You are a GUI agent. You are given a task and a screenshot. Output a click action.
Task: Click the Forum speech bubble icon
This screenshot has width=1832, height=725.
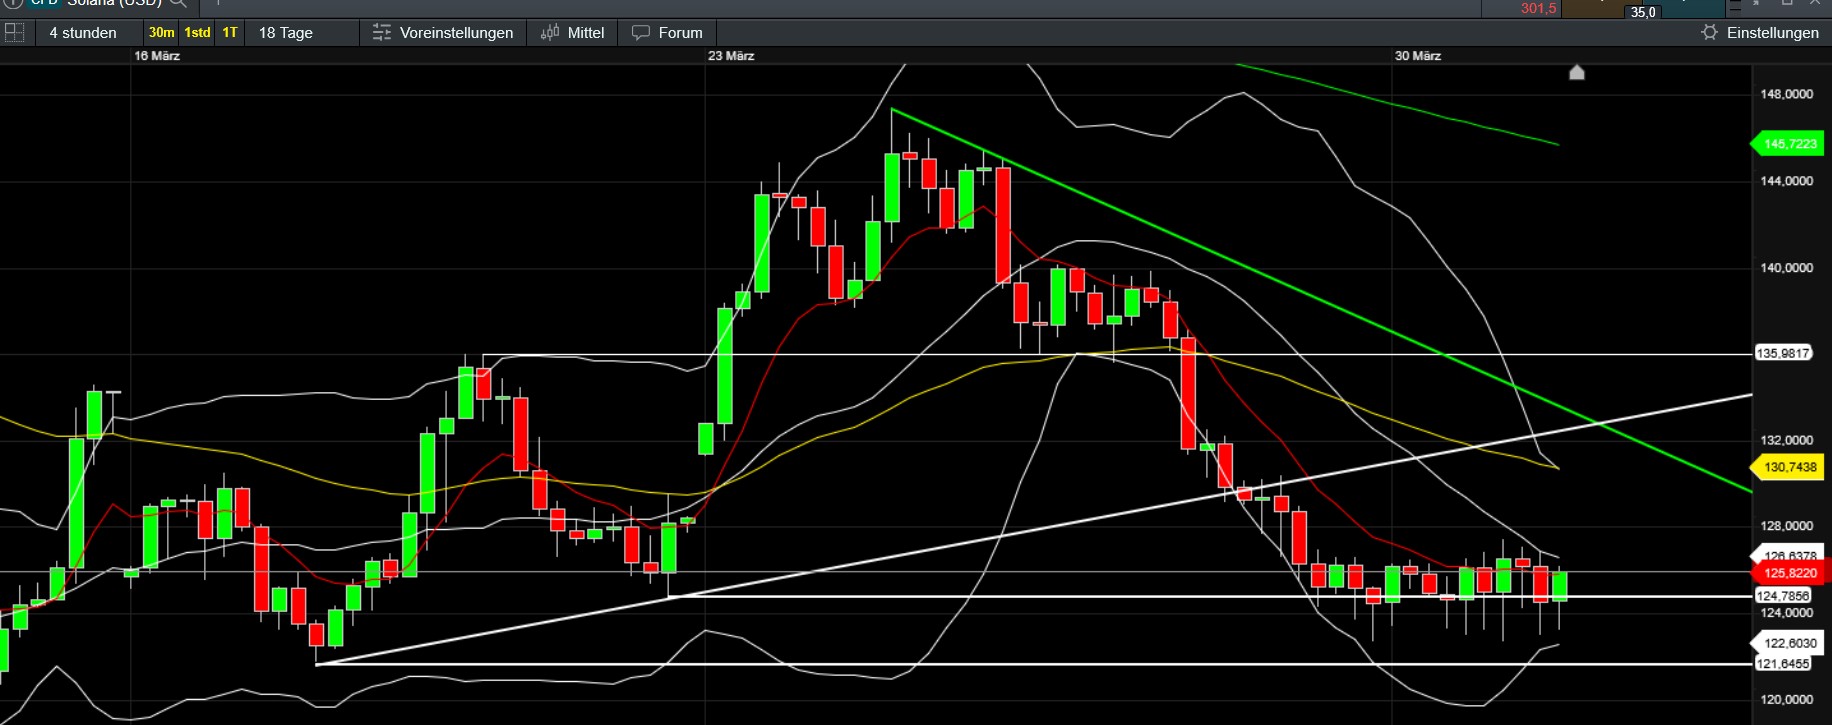point(641,33)
